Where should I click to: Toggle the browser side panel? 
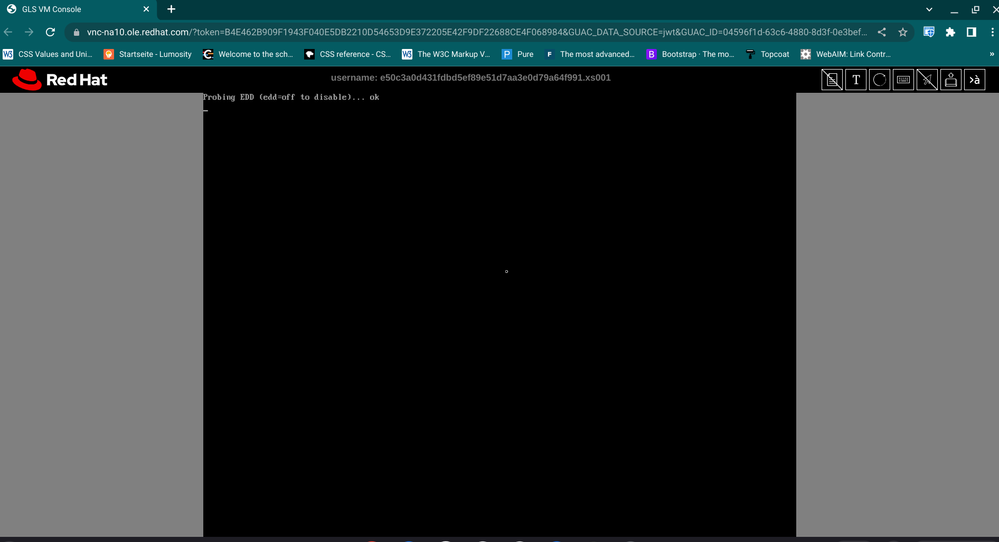(971, 32)
